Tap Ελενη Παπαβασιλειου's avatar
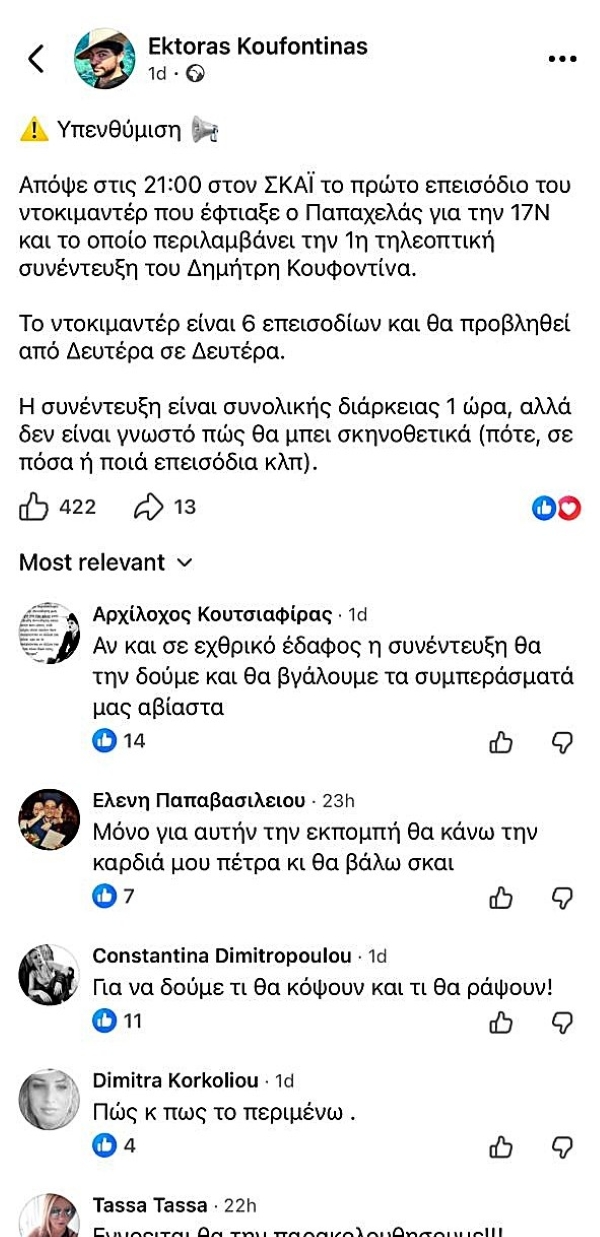This screenshot has width=600, height=1237. click(49, 821)
